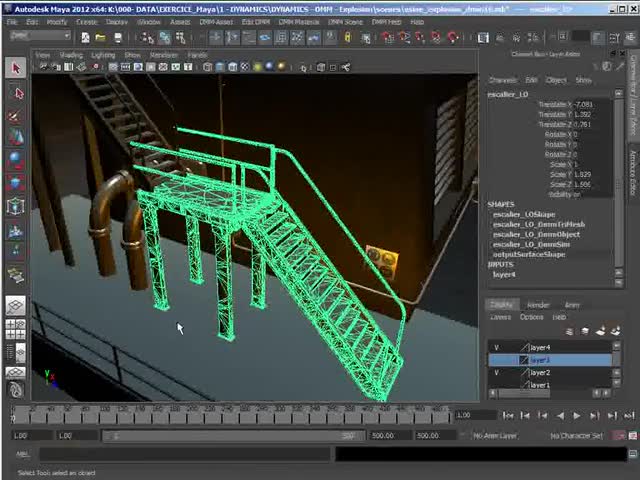Select the escalier_LO_DmmObject shape node
Screen dimensions: 640x480
pos(535,234)
